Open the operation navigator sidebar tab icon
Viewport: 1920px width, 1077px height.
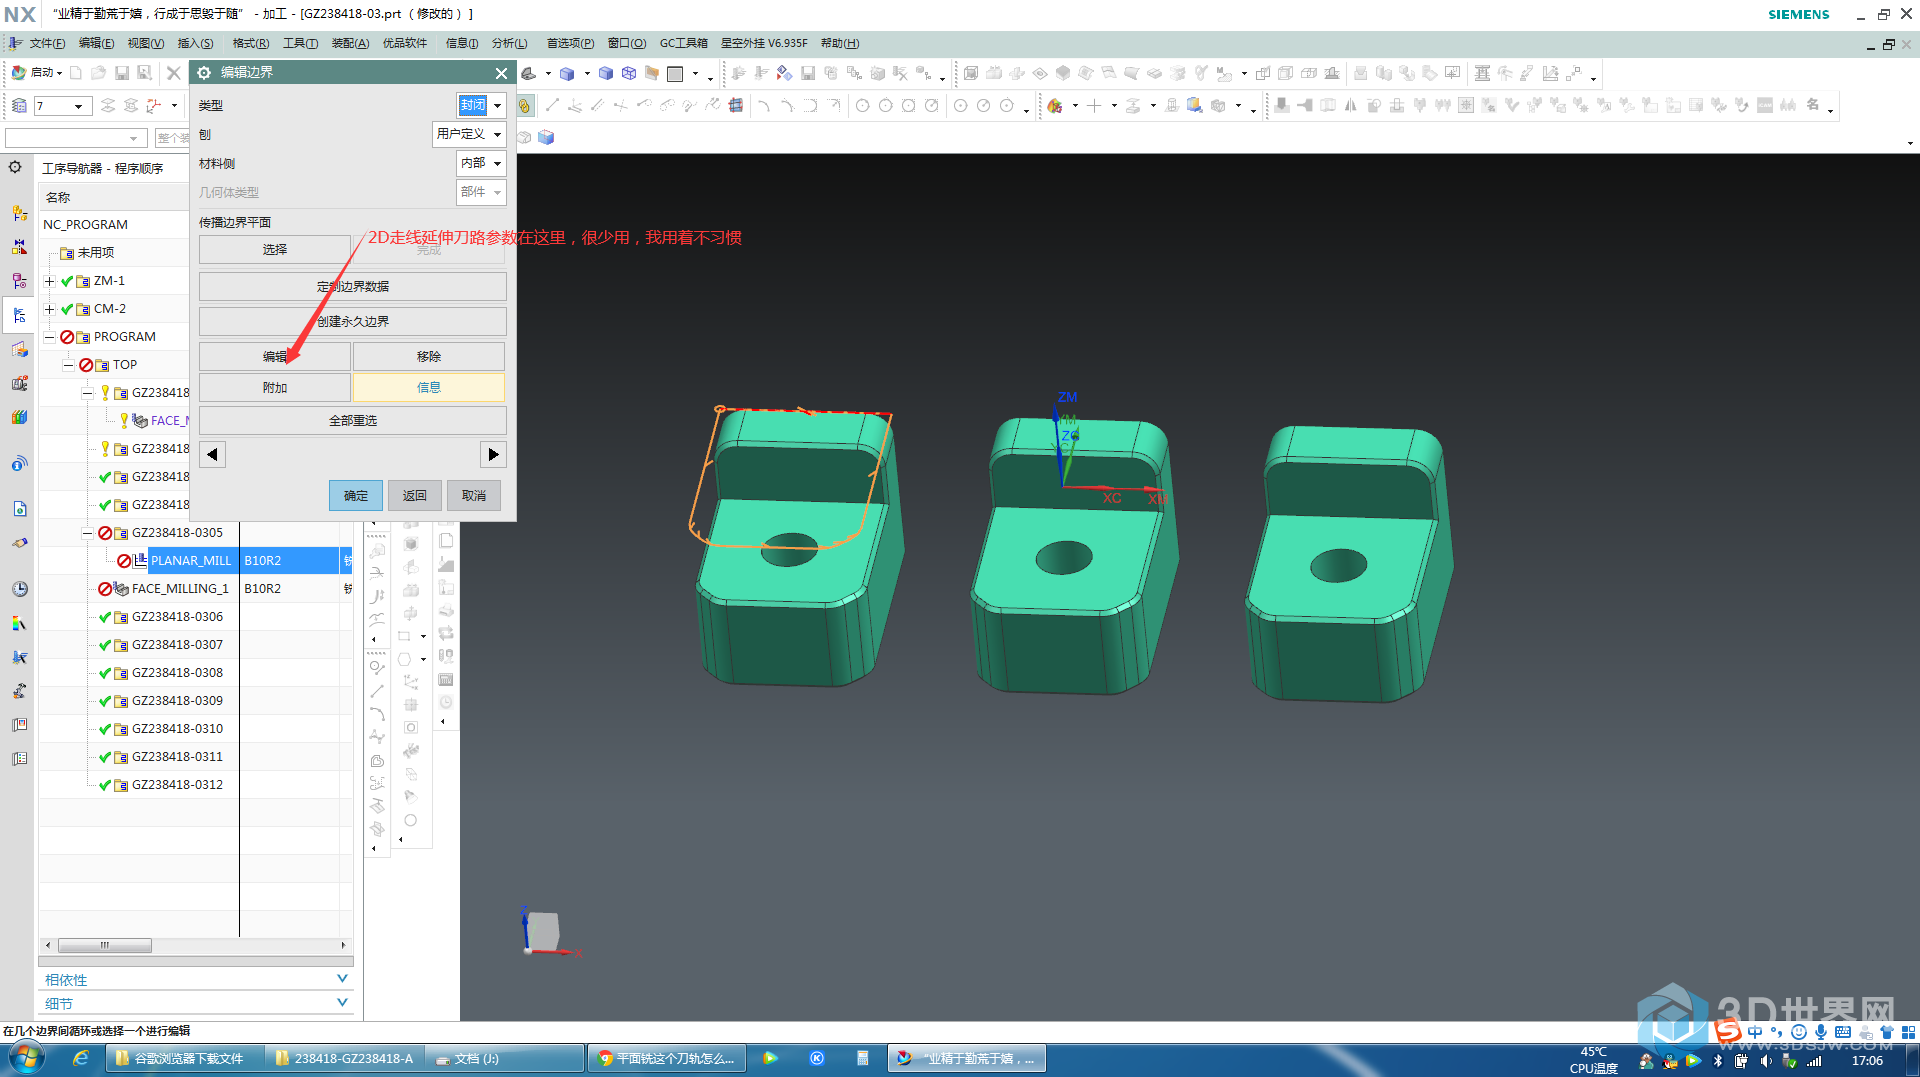[19, 315]
